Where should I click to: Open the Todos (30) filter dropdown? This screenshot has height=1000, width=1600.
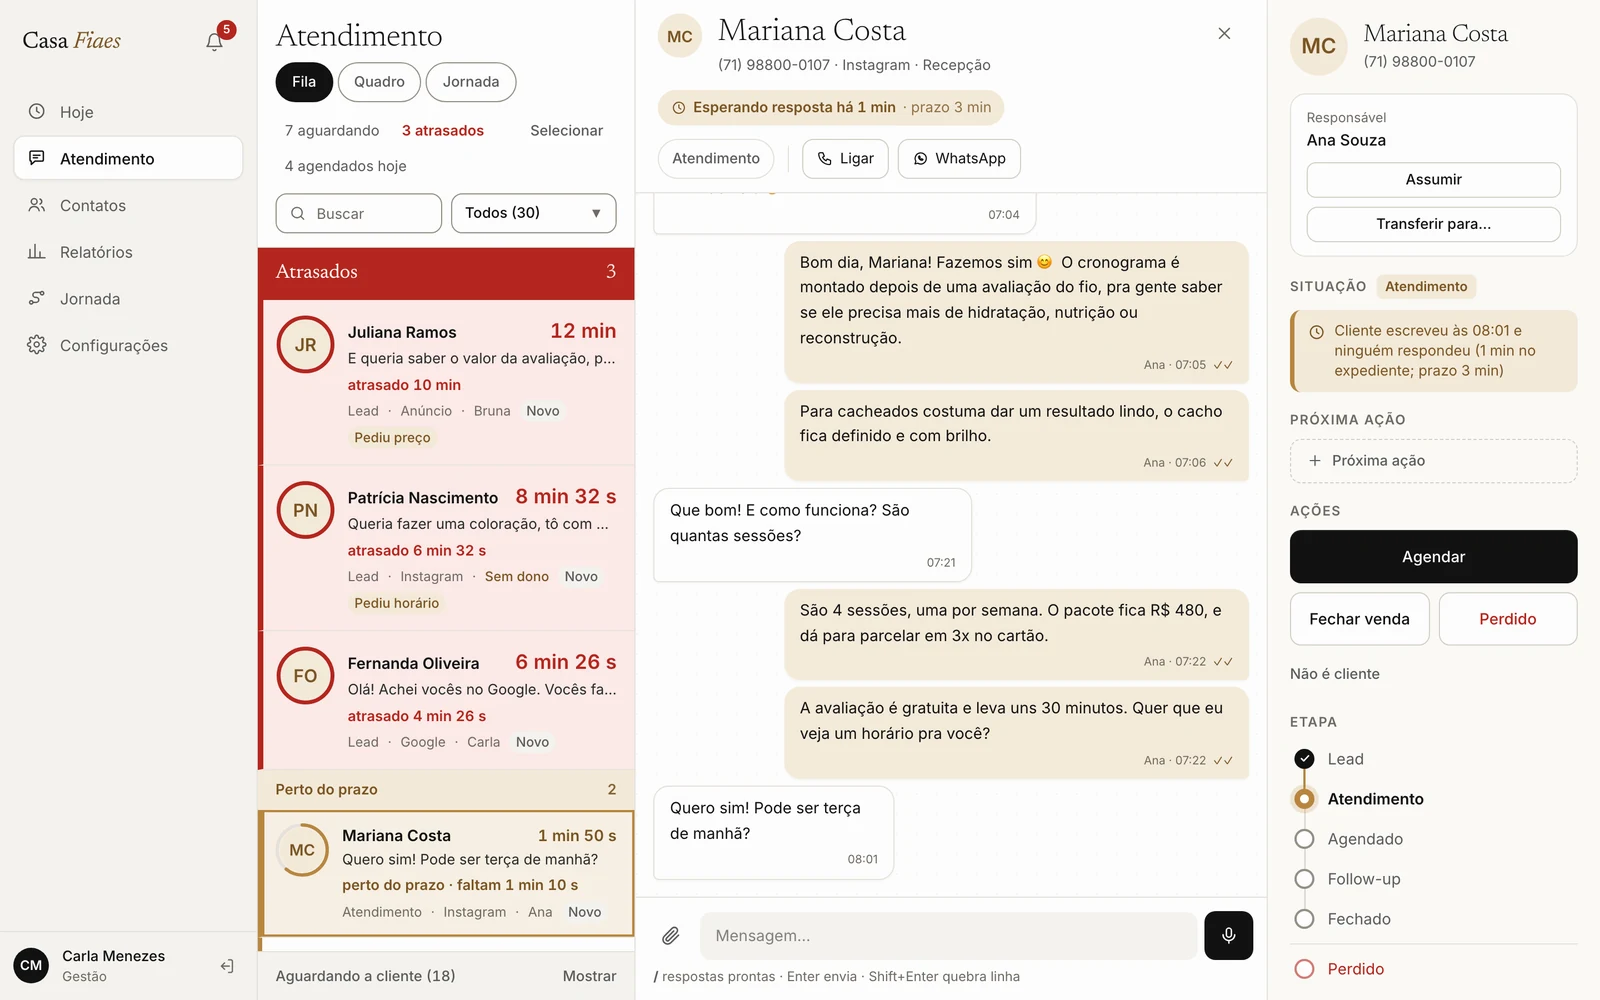tap(533, 213)
